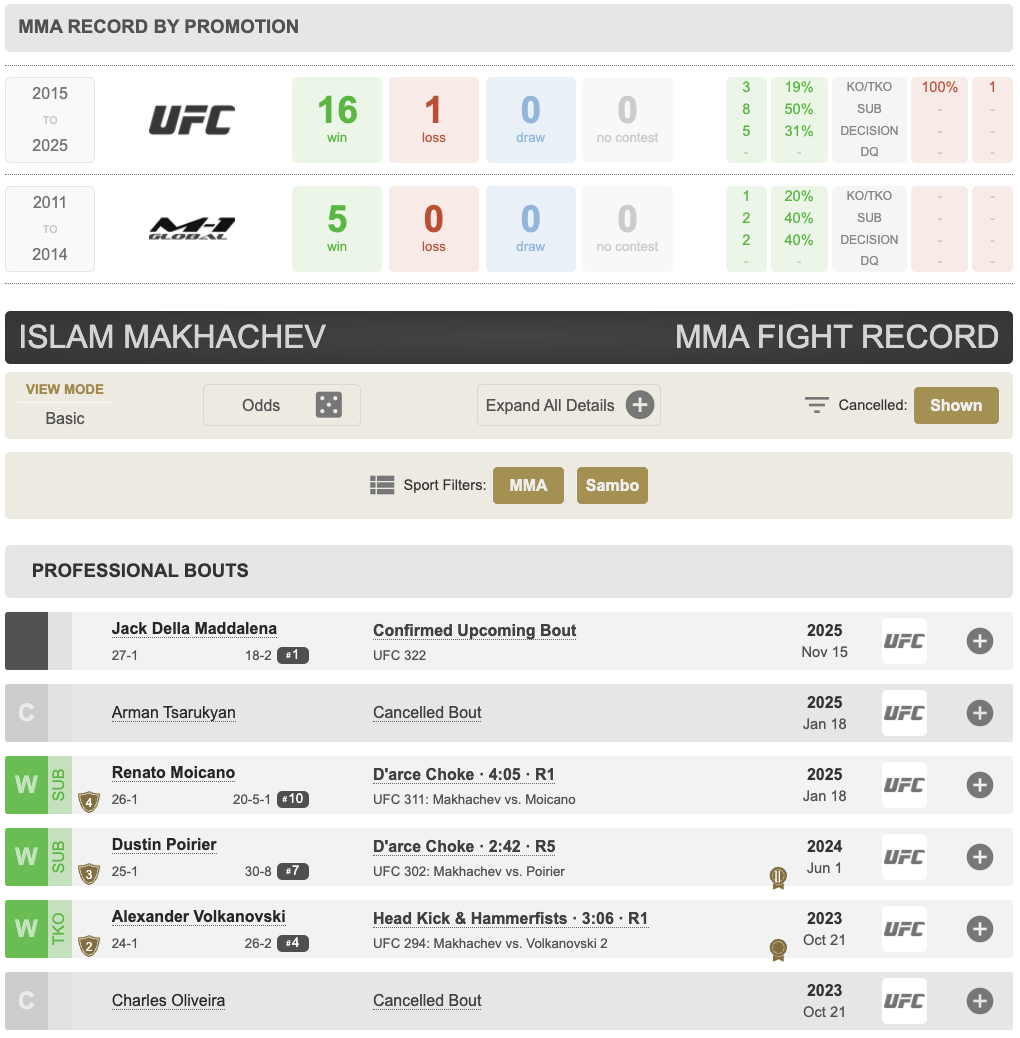Expand details for the Renato Moicano bout
1020x1038 pixels.
pos(979,785)
